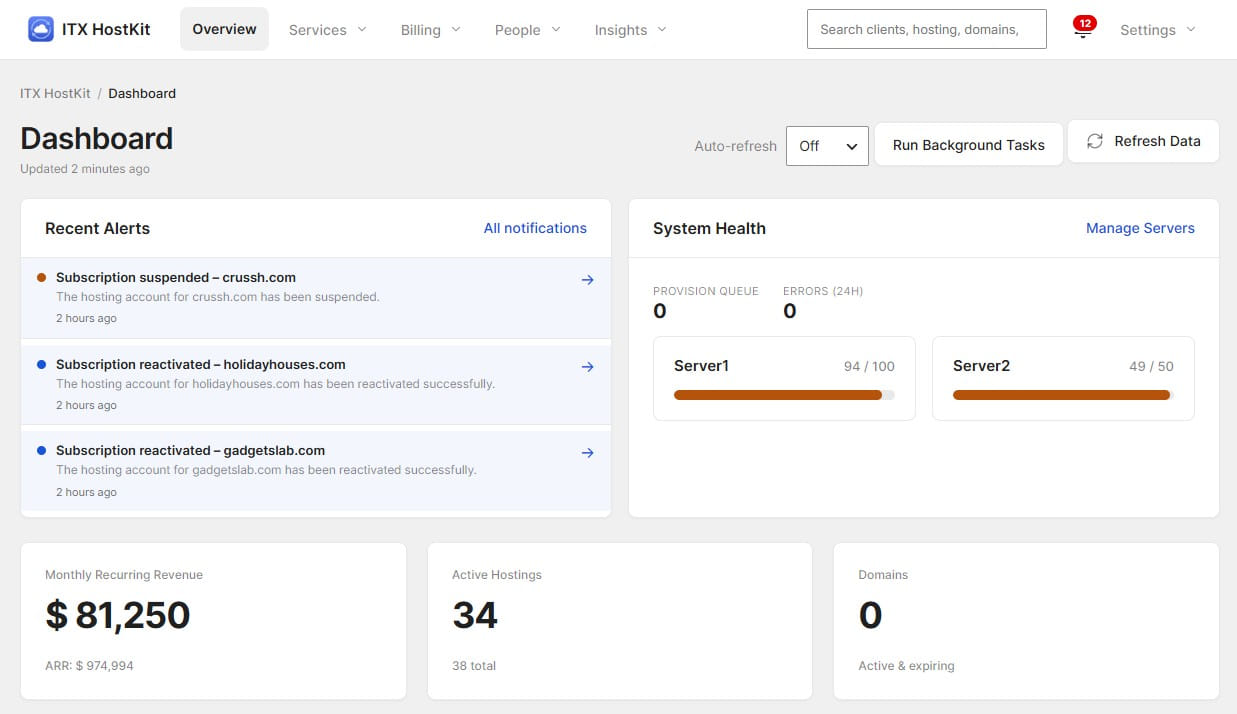Open arrow for gadgetslab.com reactivated alert

[587, 453]
